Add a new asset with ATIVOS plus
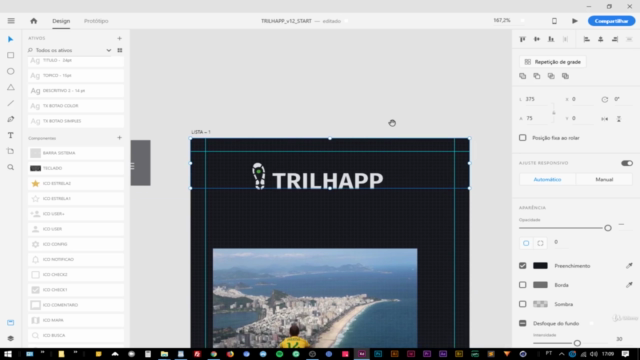Image resolution: width=640 pixels, height=360 pixels. click(x=120, y=38)
